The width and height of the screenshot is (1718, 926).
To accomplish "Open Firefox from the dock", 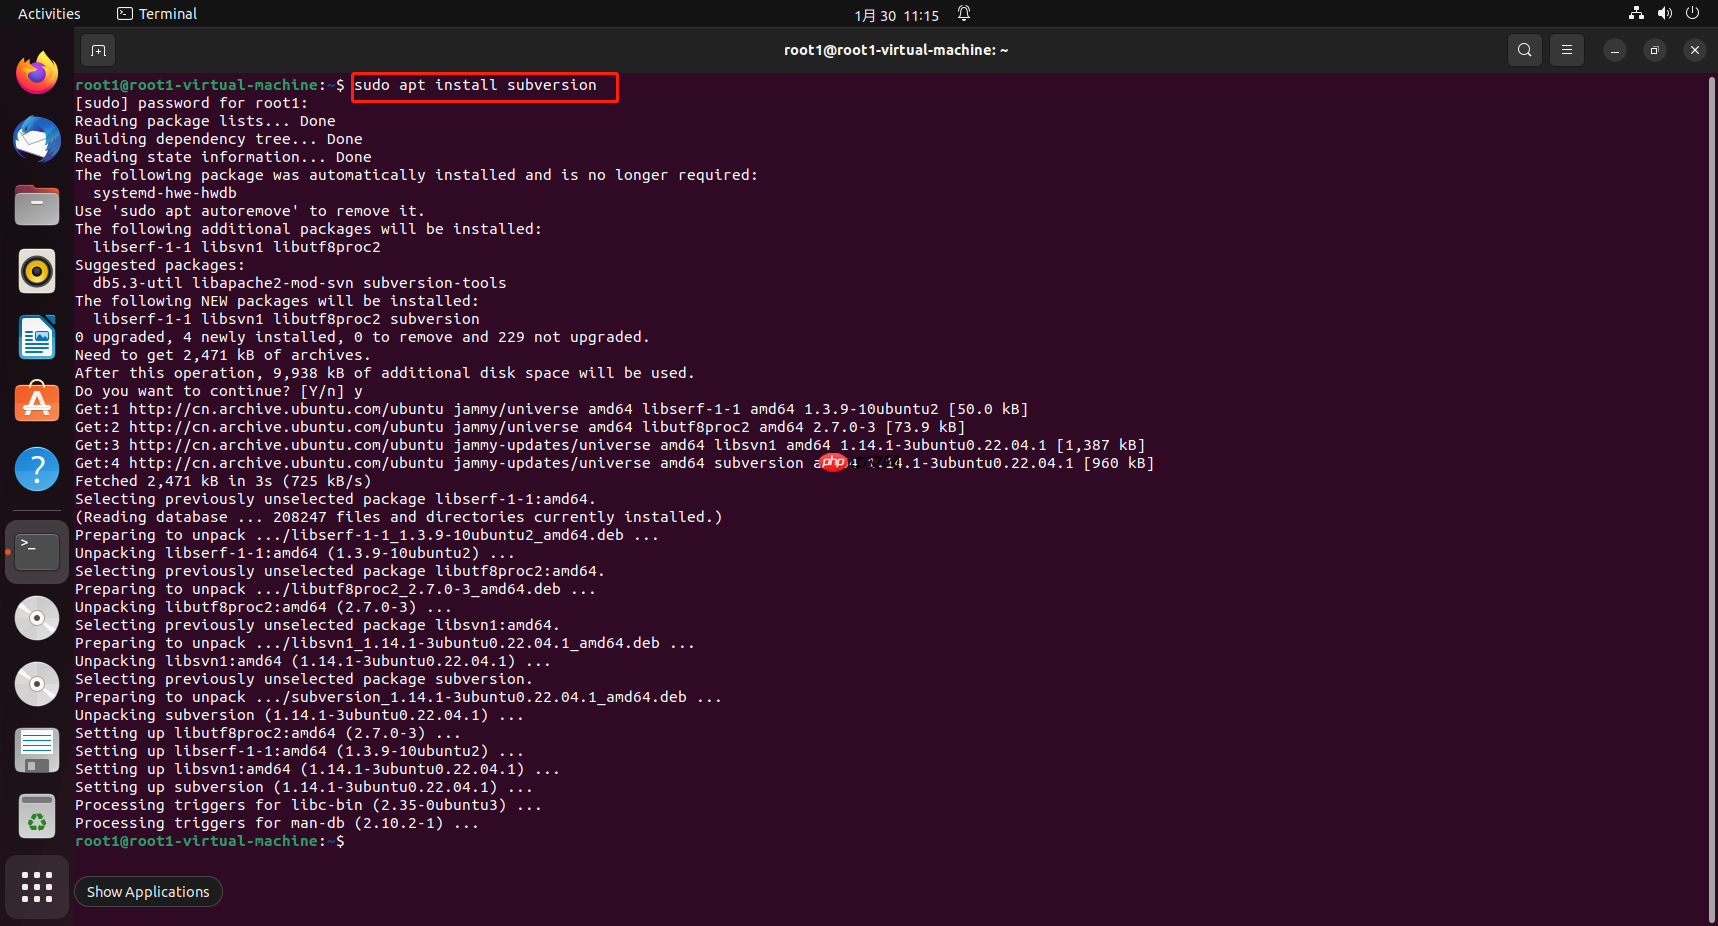I will pyautogui.click(x=36, y=71).
